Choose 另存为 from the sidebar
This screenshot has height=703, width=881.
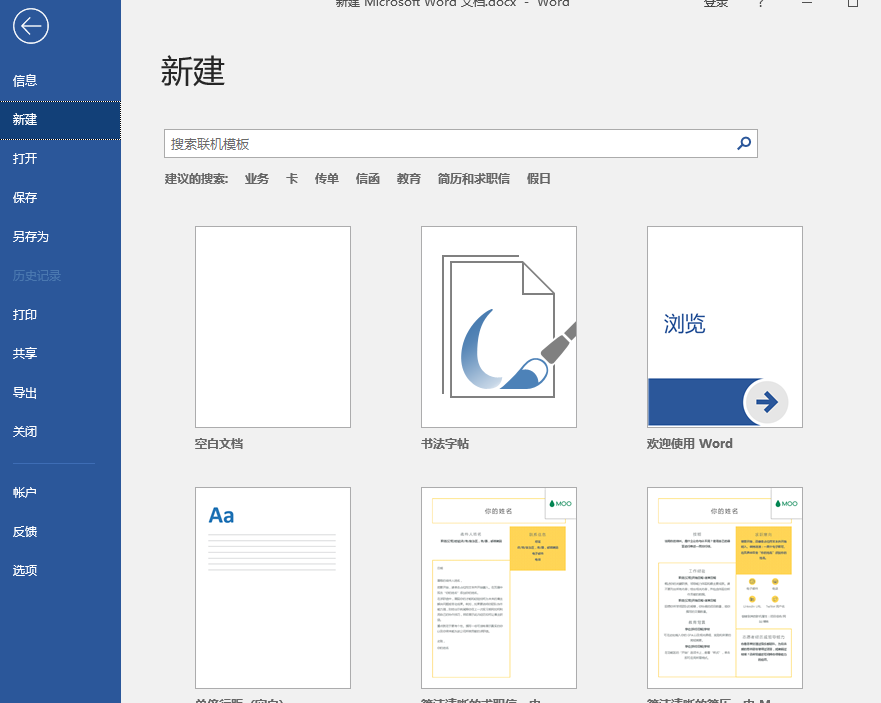coord(60,237)
